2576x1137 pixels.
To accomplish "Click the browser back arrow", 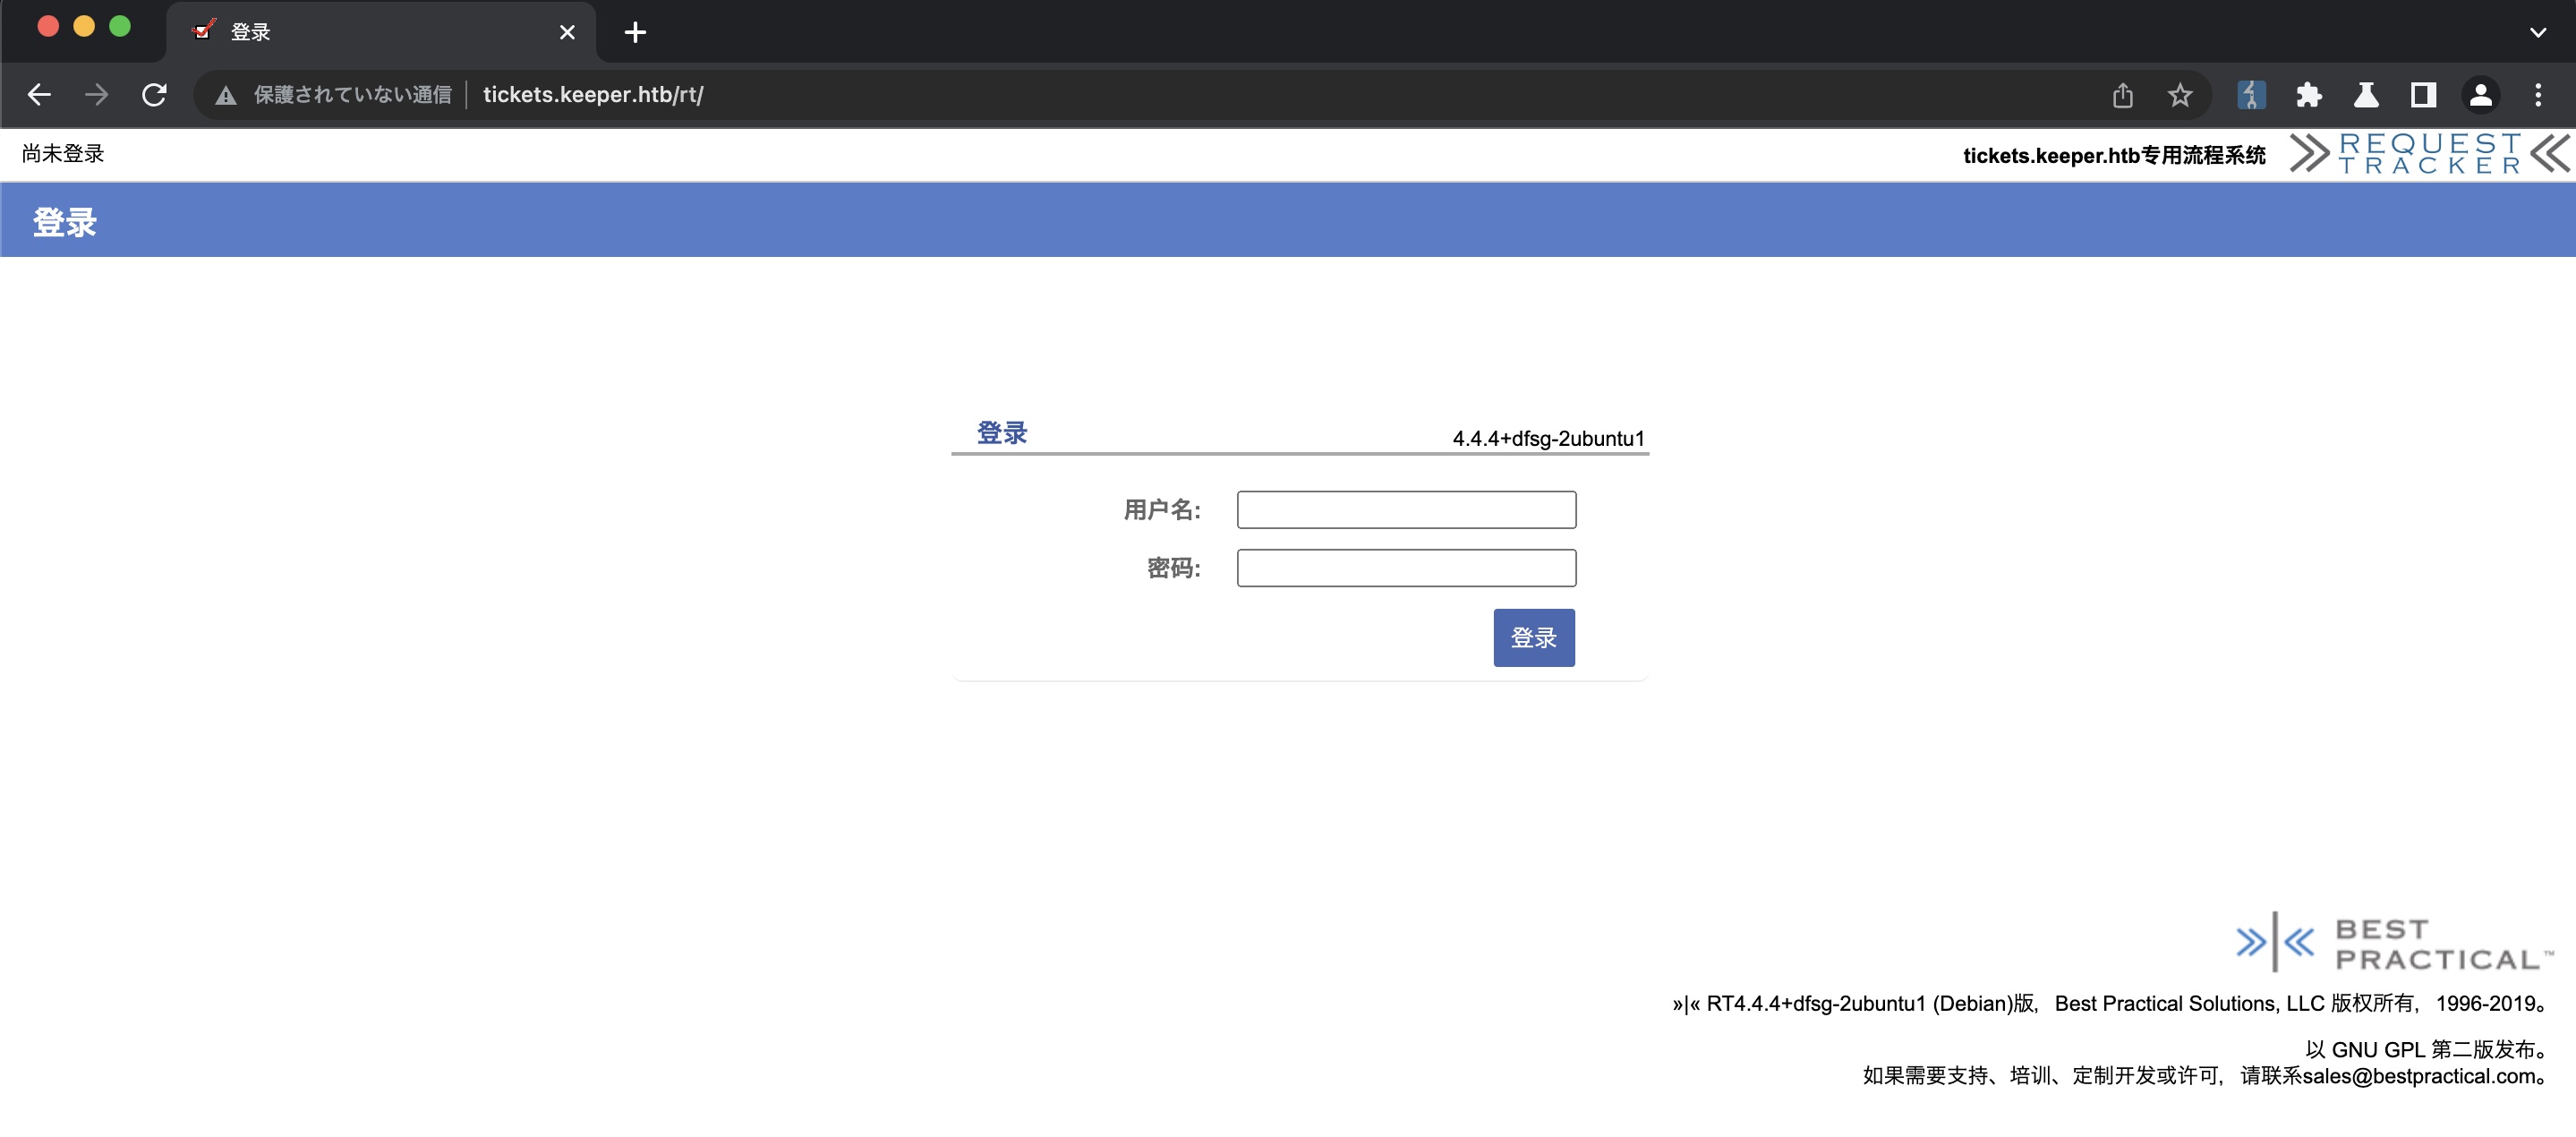I will pyautogui.click(x=39, y=95).
